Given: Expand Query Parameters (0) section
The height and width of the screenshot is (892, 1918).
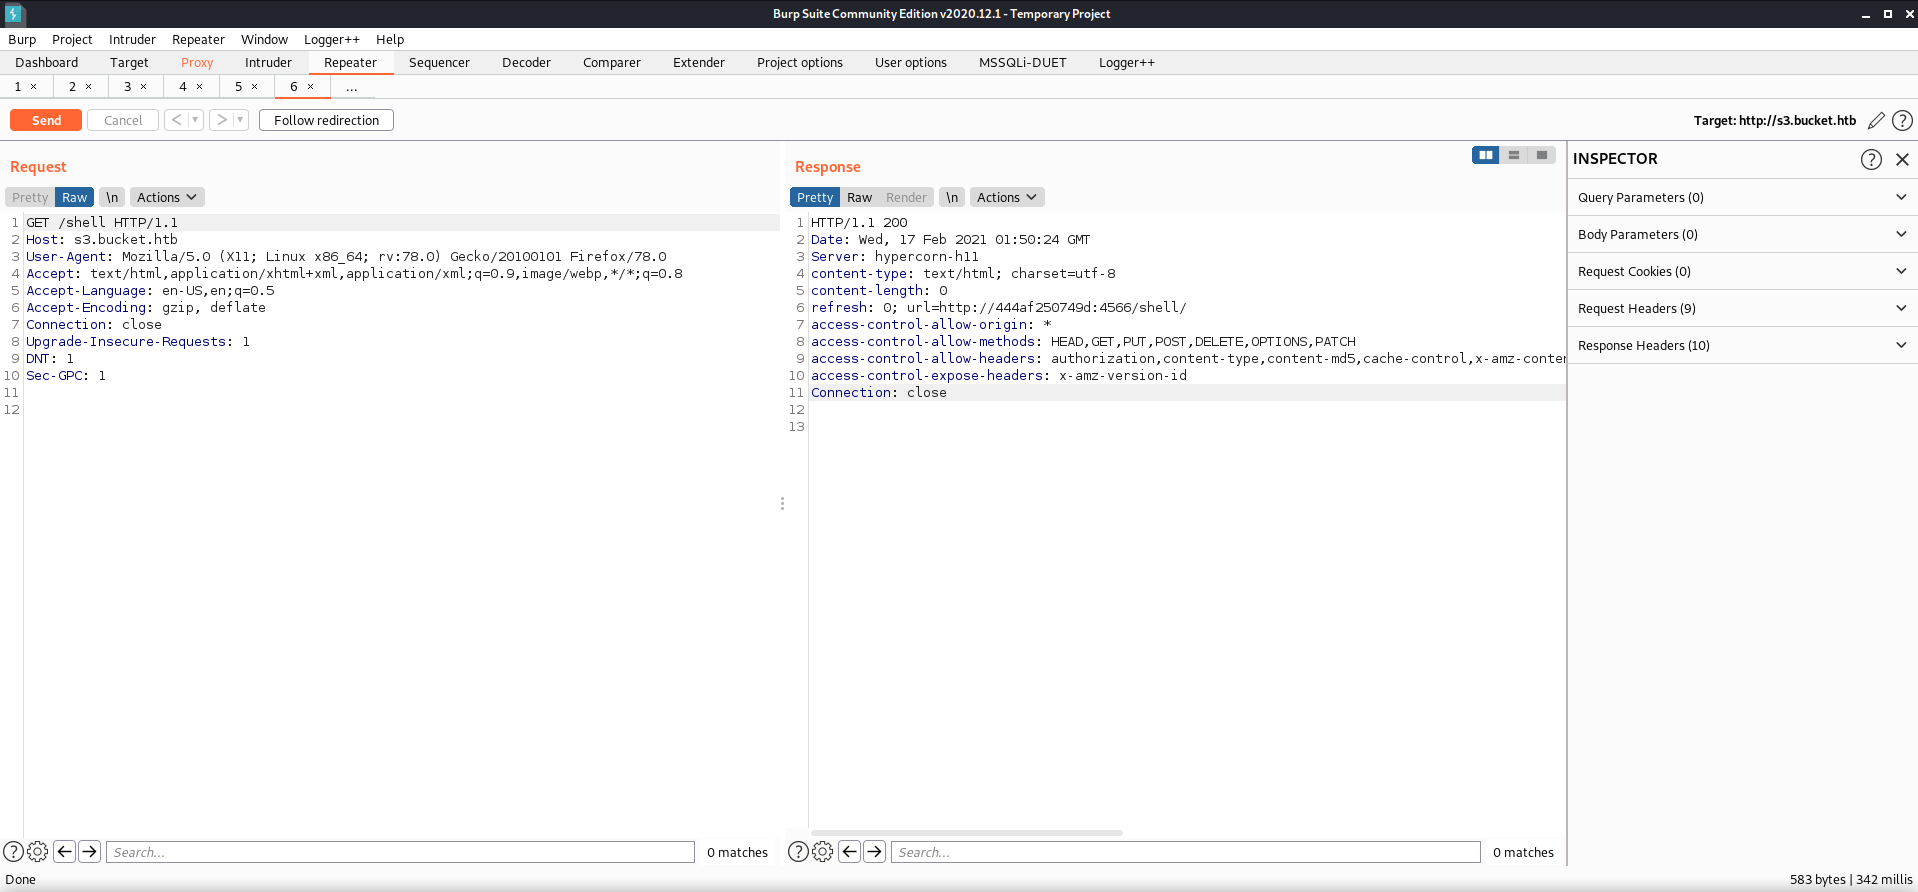Looking at the screenshot, I should click(x=1742, y=198).
